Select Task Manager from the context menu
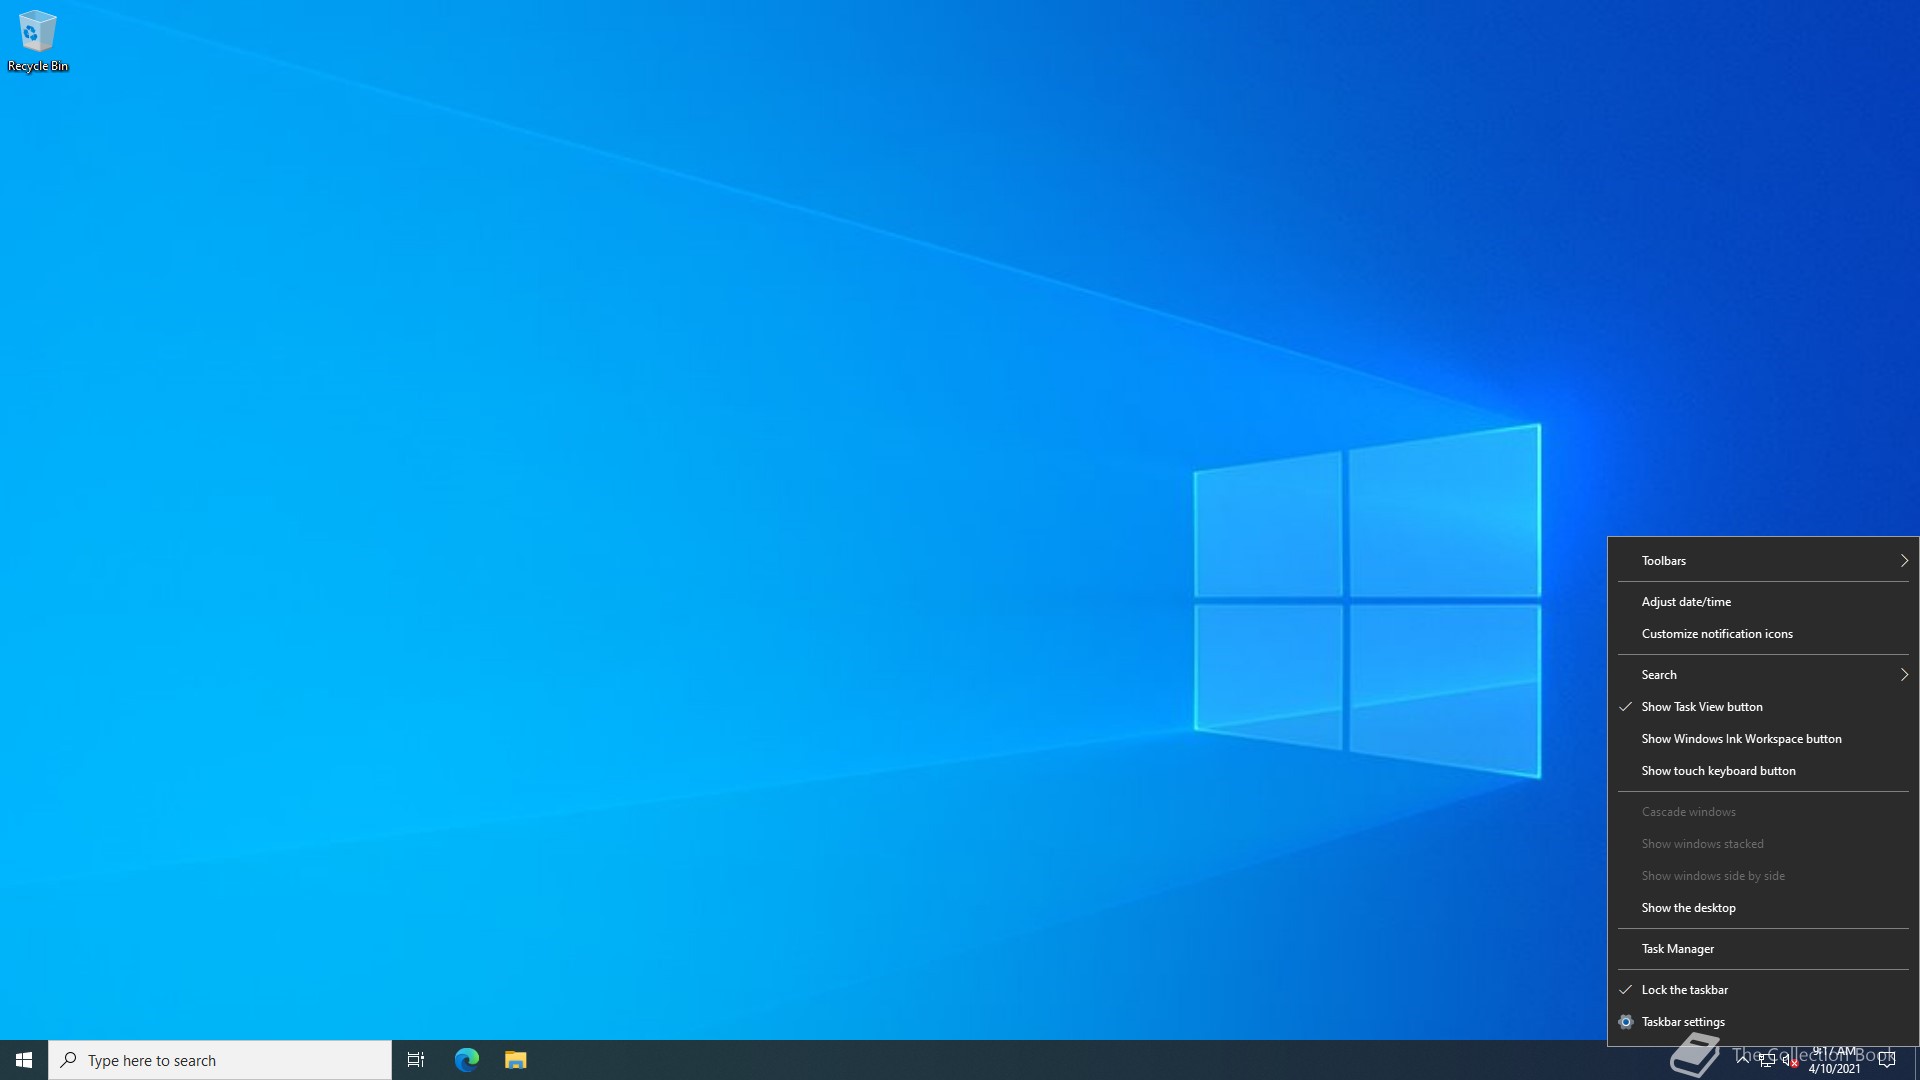The image size is (1920, 1080). [x=1677, y=949]
